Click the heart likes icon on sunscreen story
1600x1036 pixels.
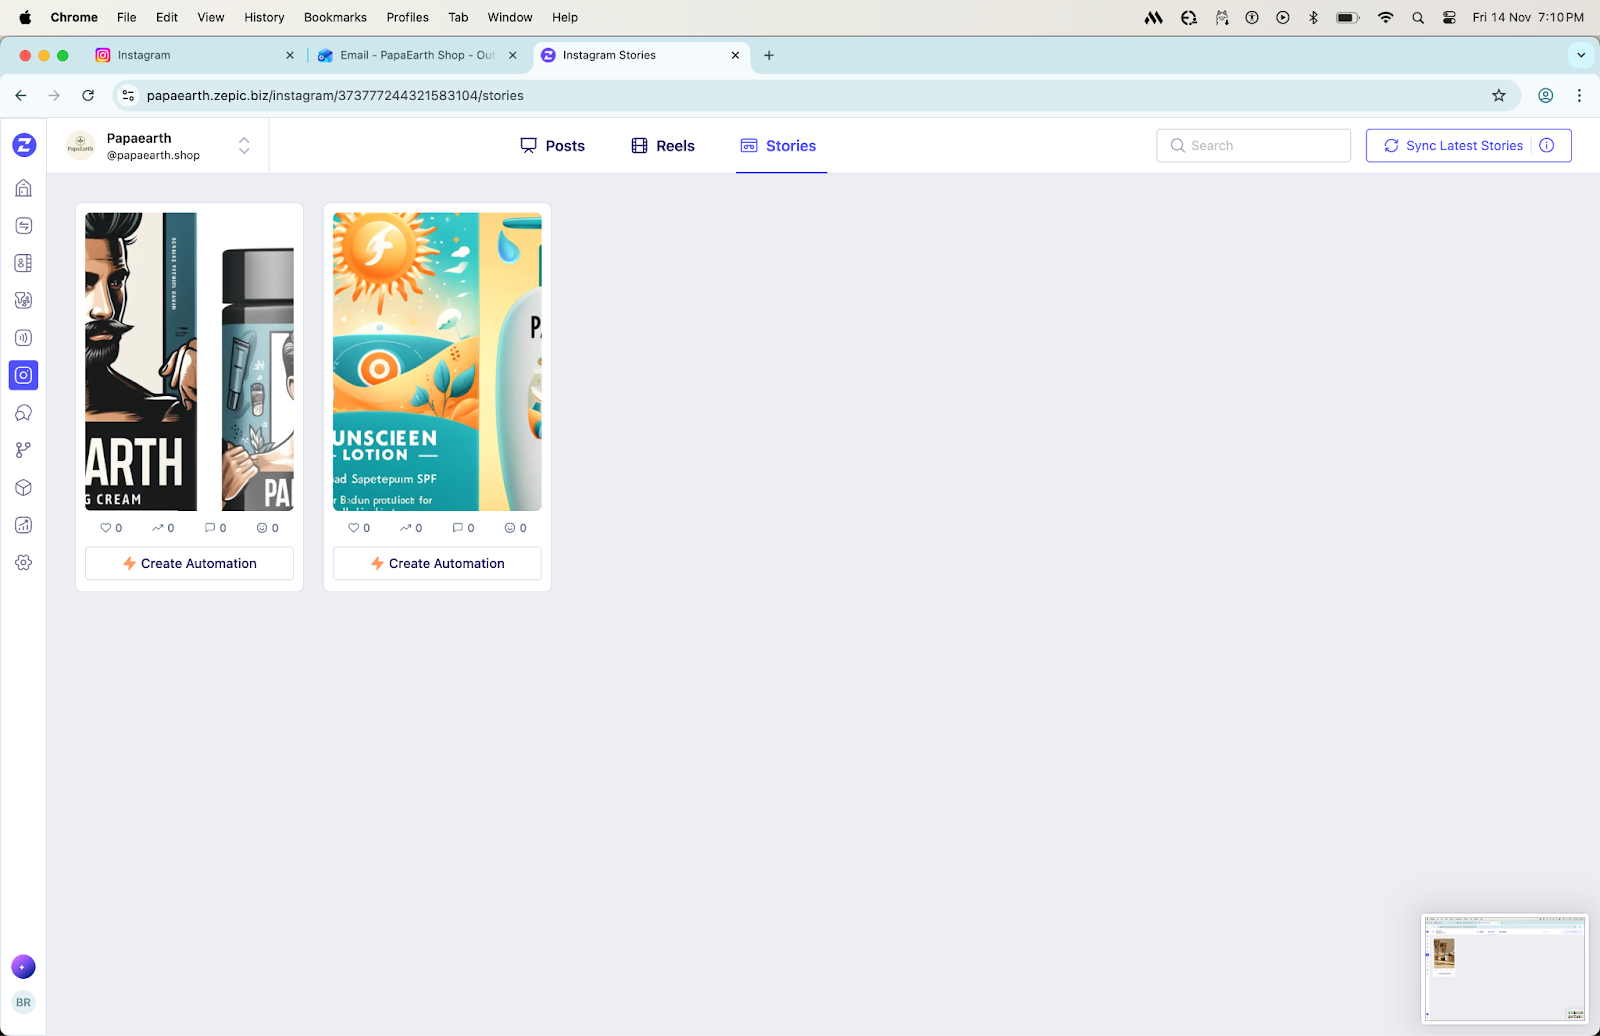pos(353,528)
